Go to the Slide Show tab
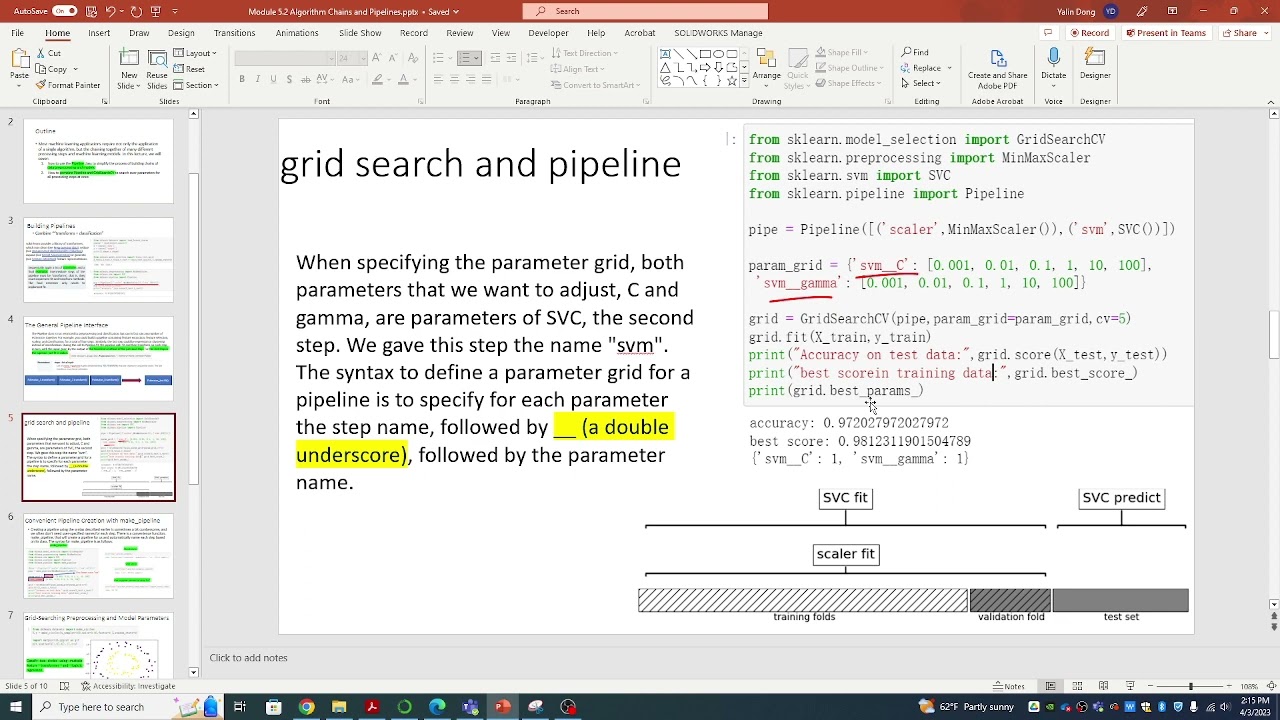This screenshot has height=720, width=1280. coord(360,33)
